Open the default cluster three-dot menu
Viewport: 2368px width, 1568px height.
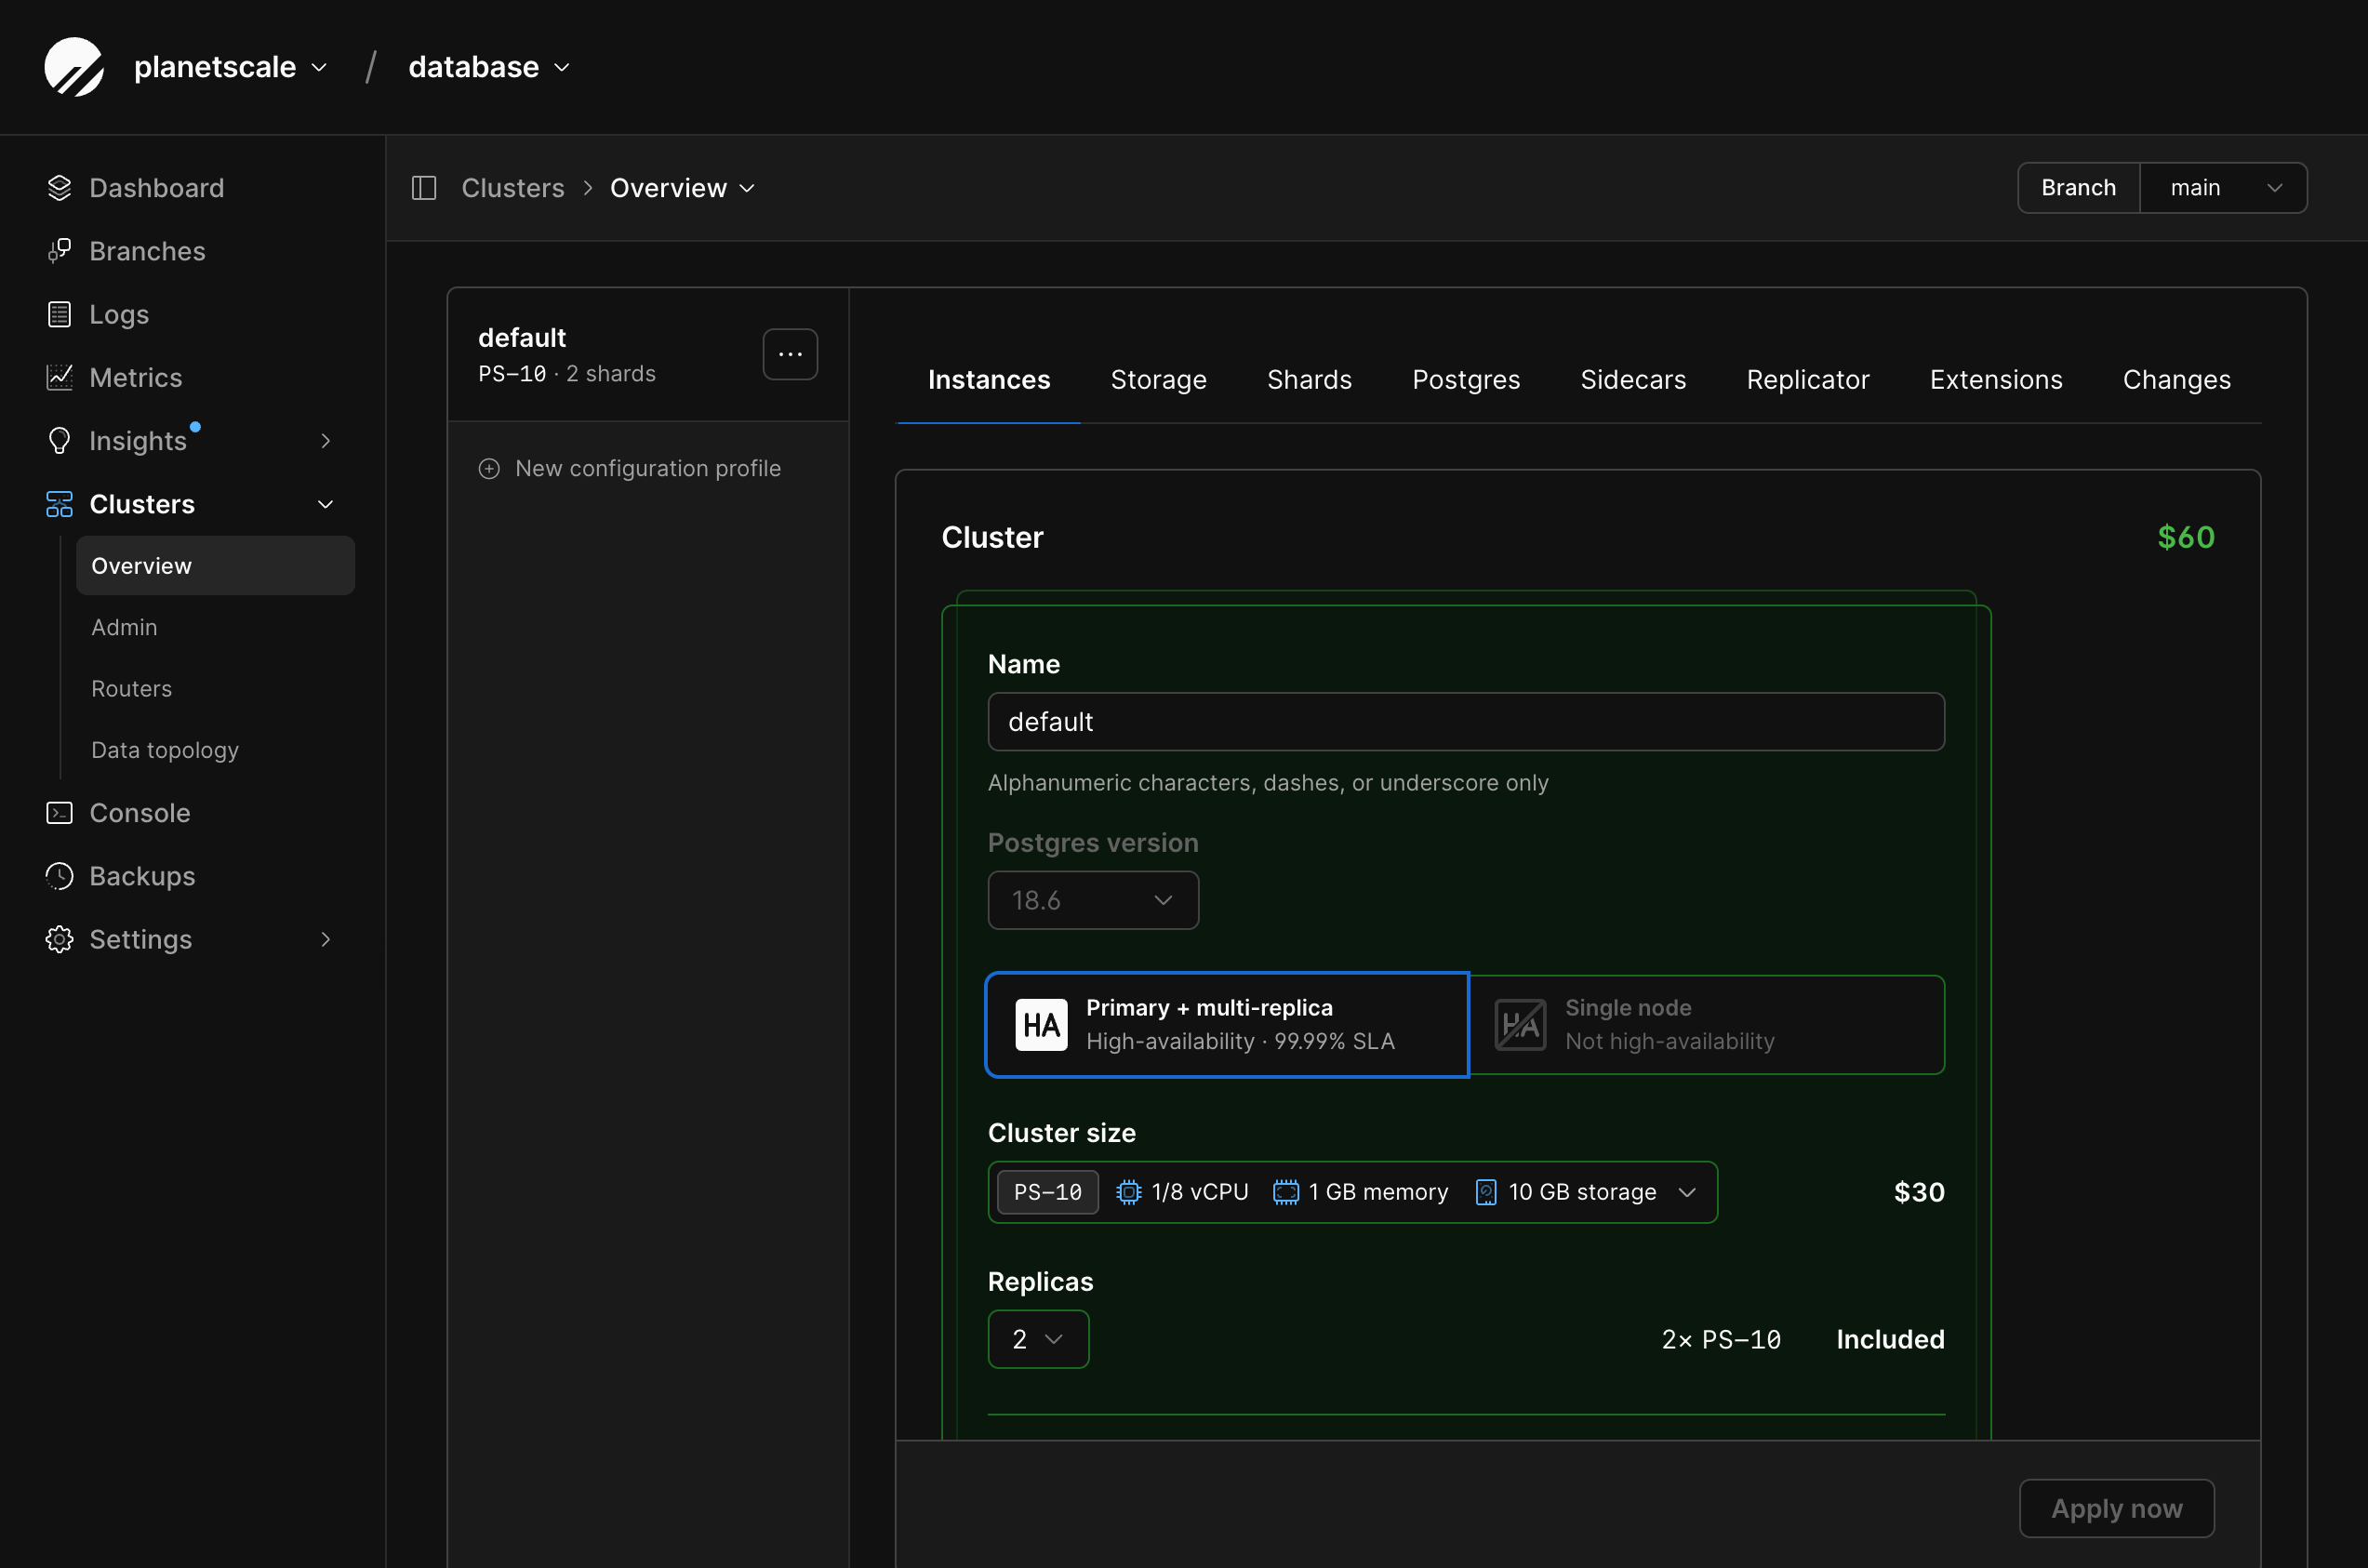790,354
